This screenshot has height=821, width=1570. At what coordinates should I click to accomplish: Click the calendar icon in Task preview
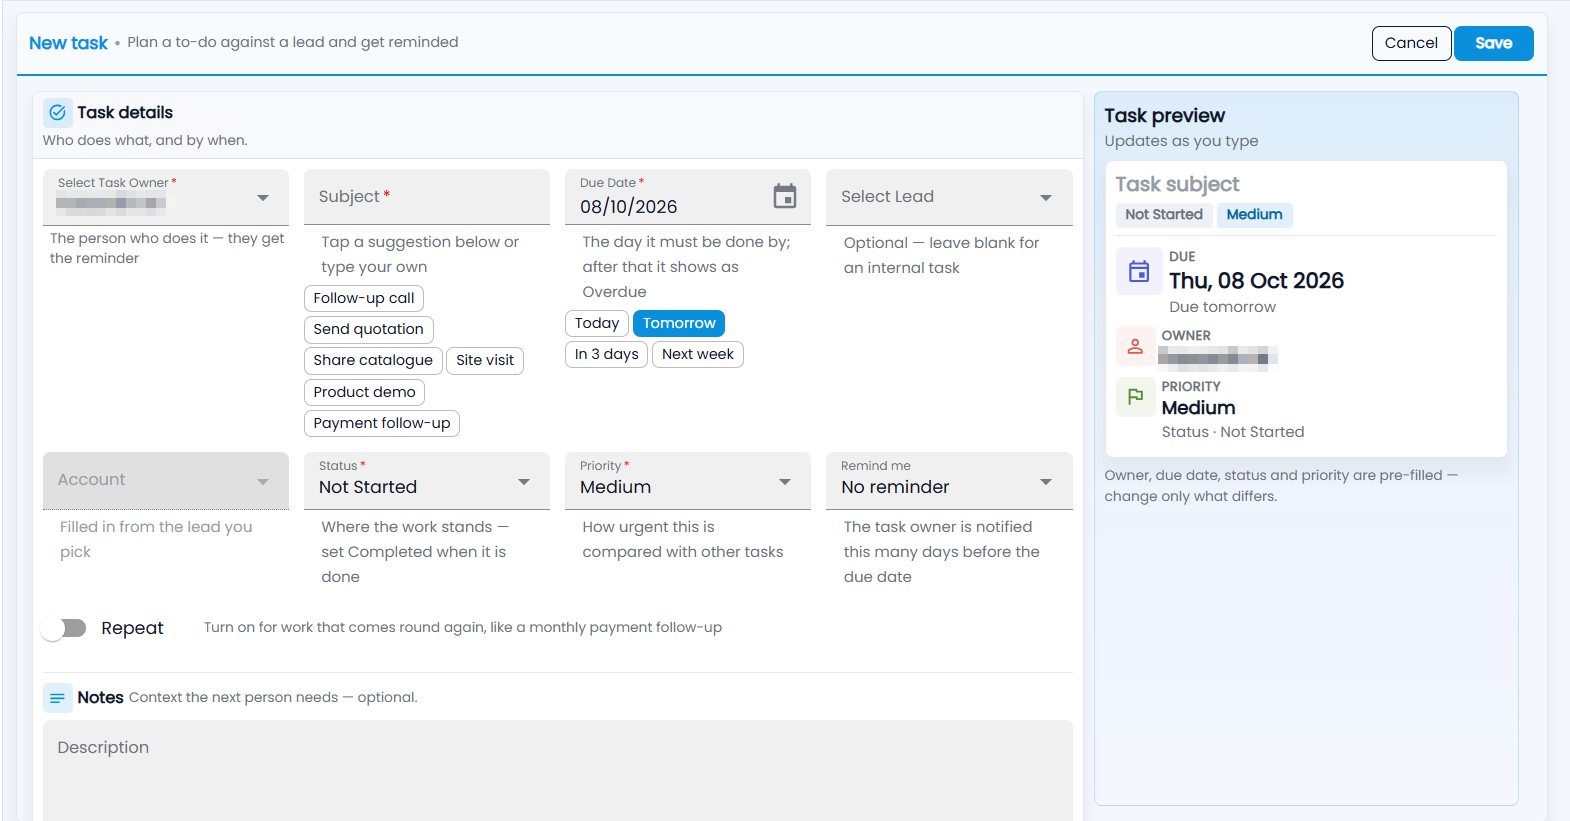[1139, 271]
